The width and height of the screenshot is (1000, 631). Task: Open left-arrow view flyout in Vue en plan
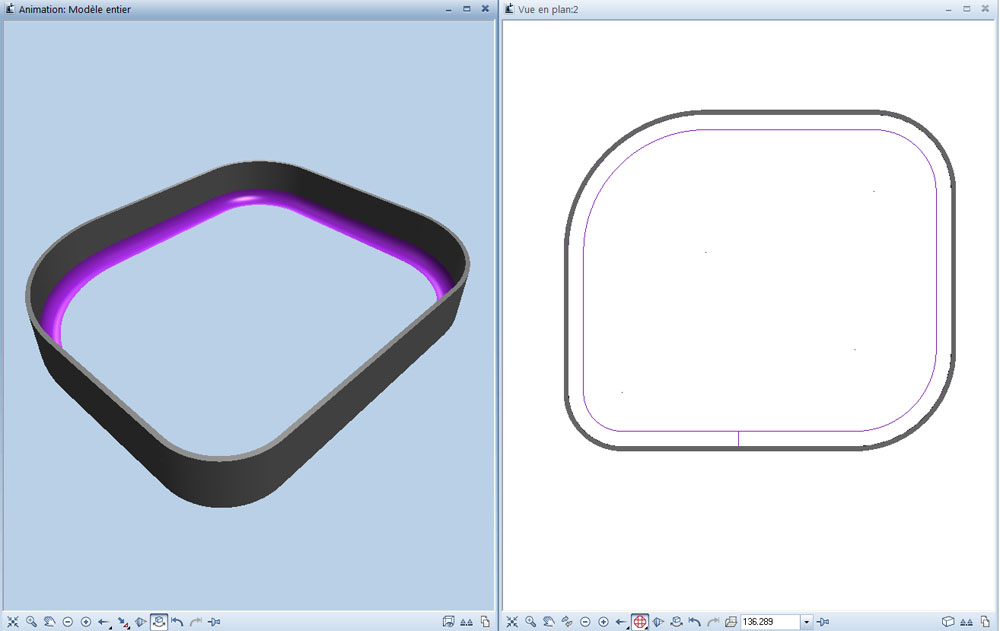coord(622,621)
